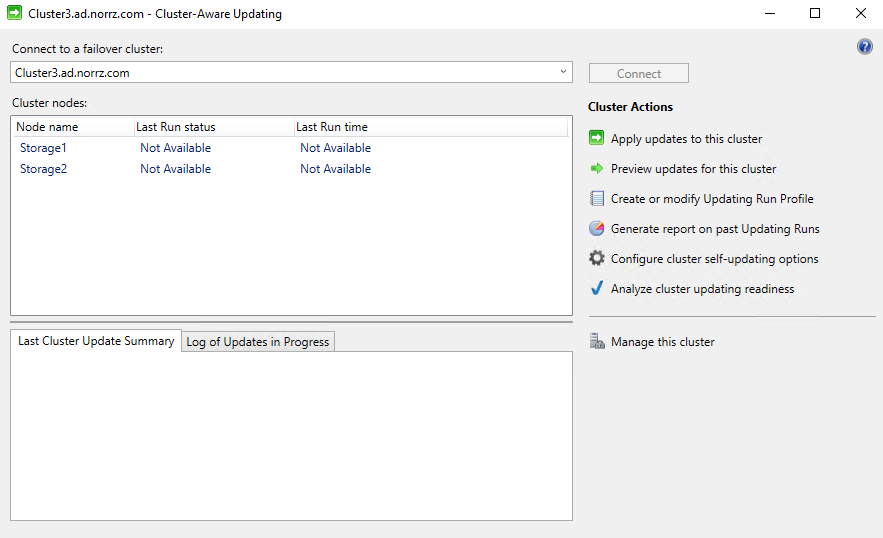Select the Storage2 node row
883x538 pixels.
pos(43,169)
